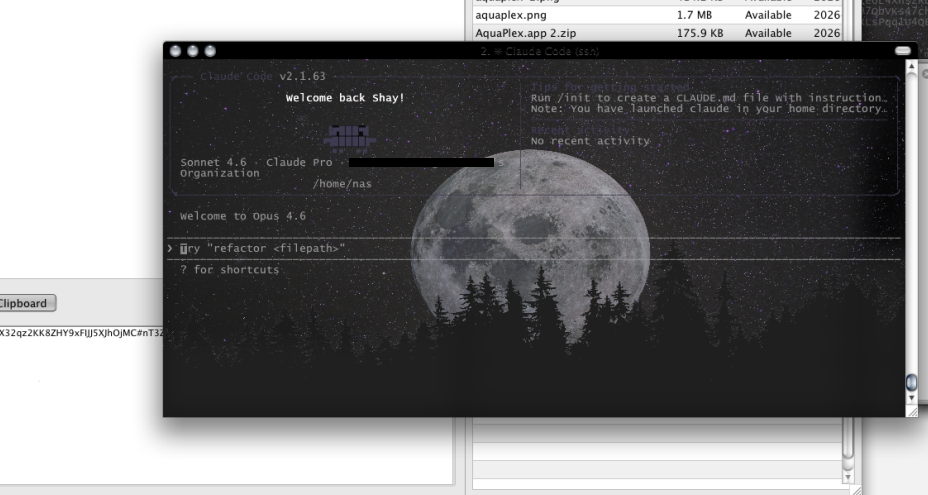Click the 'Sonnet 4.6' model label

pos(213,162)
